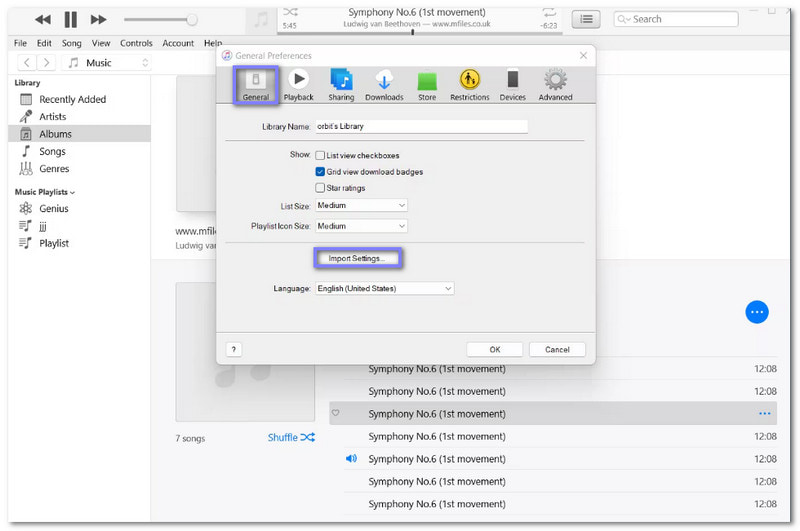The image size is (800, 531).
Task: Click the Search input field
Action: [676, 19]
